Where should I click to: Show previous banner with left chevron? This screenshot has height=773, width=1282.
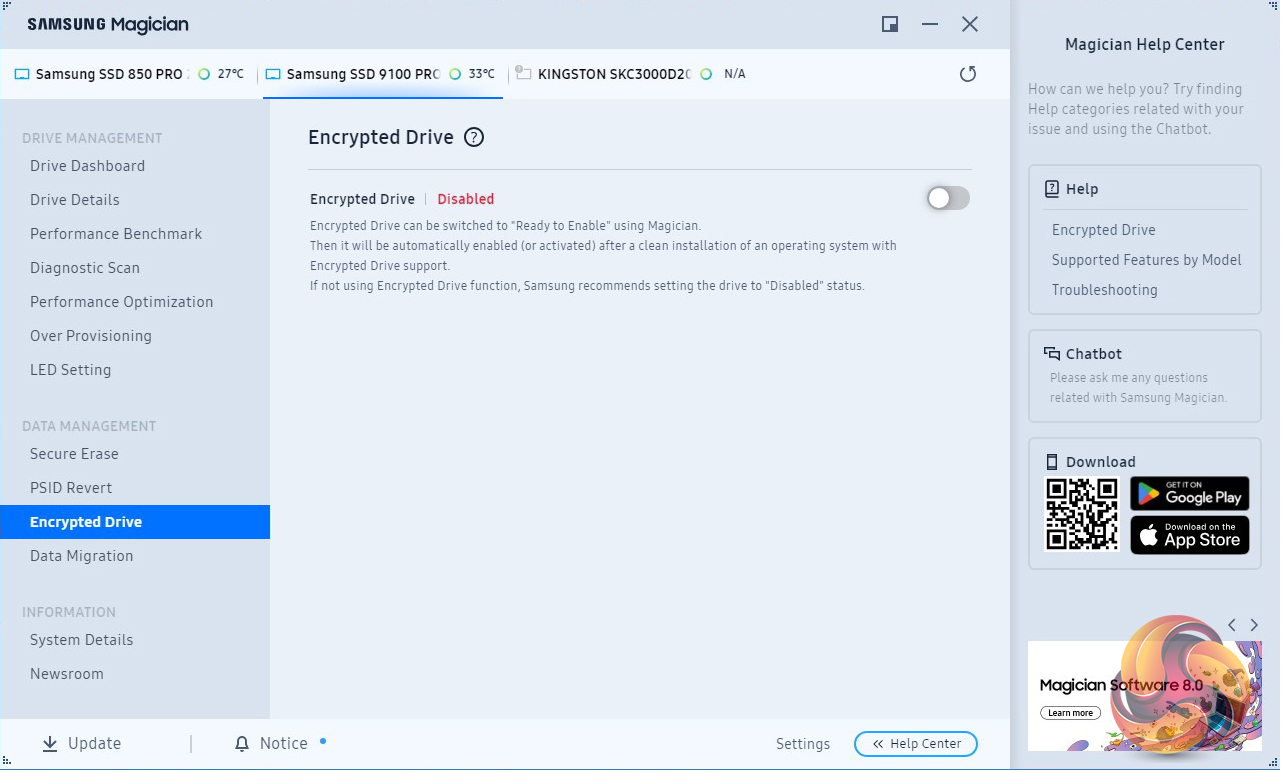pos(1232,625)
